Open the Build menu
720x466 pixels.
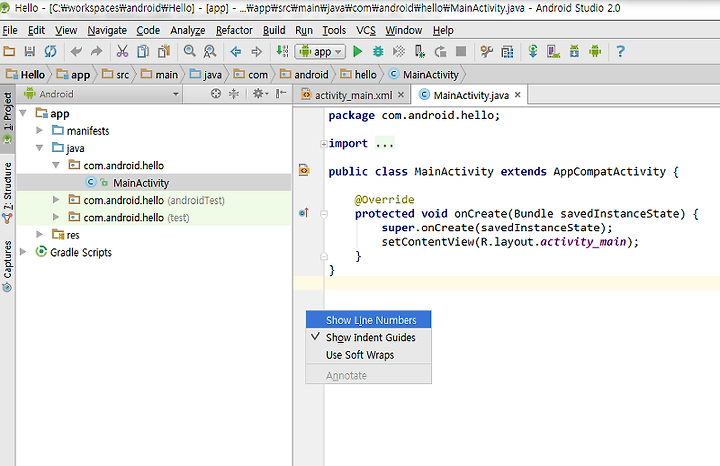(274, 30)
